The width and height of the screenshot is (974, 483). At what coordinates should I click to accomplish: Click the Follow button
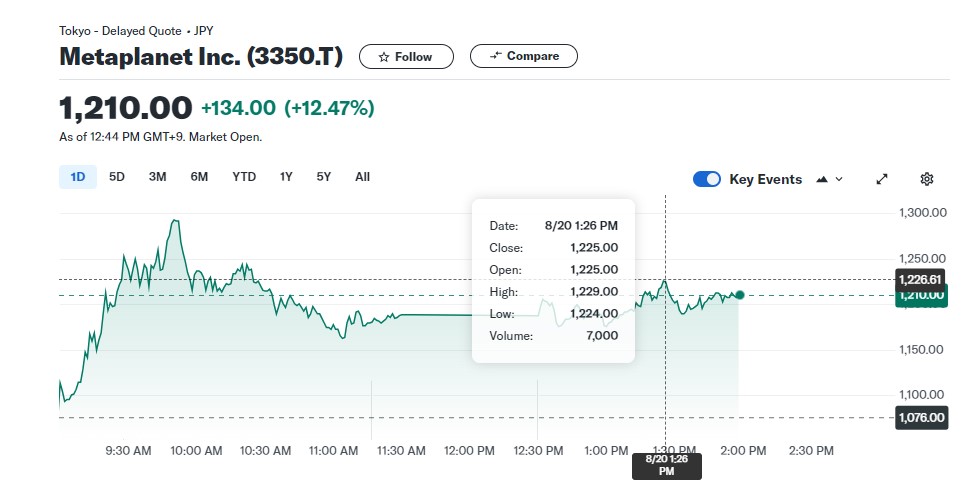[x=406, y=57]
